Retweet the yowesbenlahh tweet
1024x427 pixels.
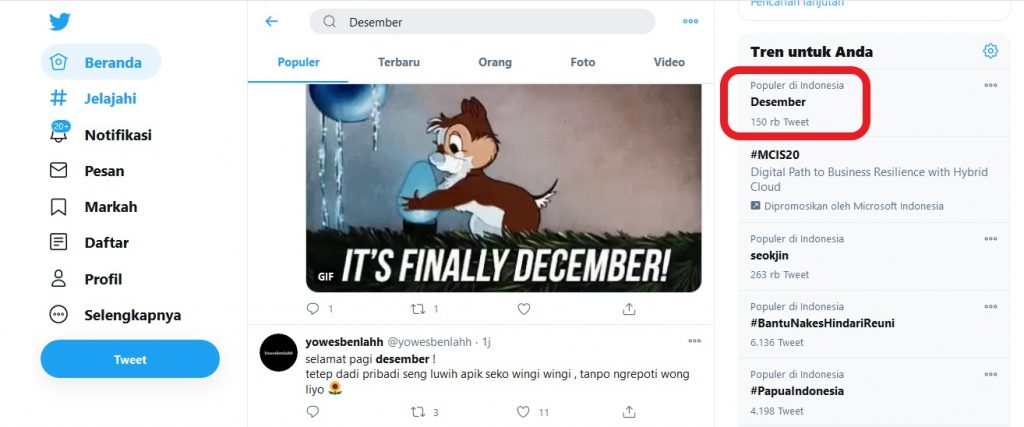coord(418,411)
